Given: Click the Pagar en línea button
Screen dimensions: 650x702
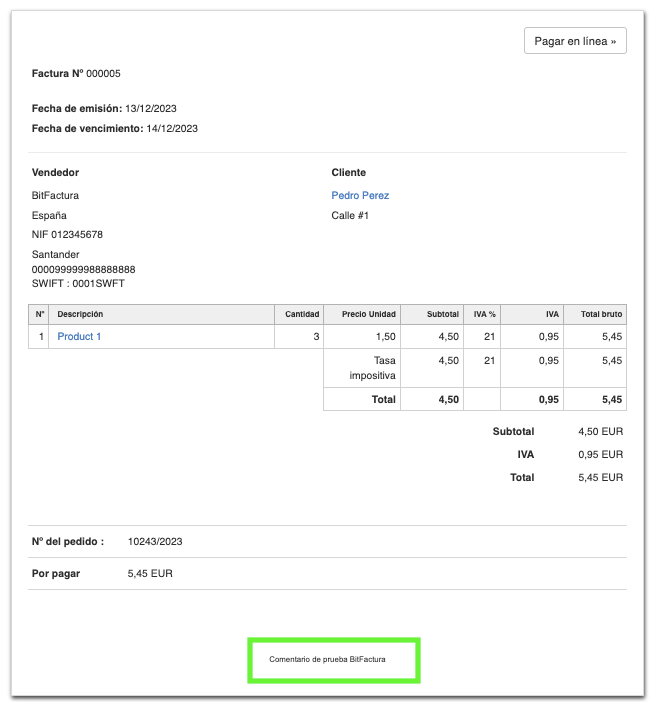Looking at the screenshot, I should coord(575,41).
